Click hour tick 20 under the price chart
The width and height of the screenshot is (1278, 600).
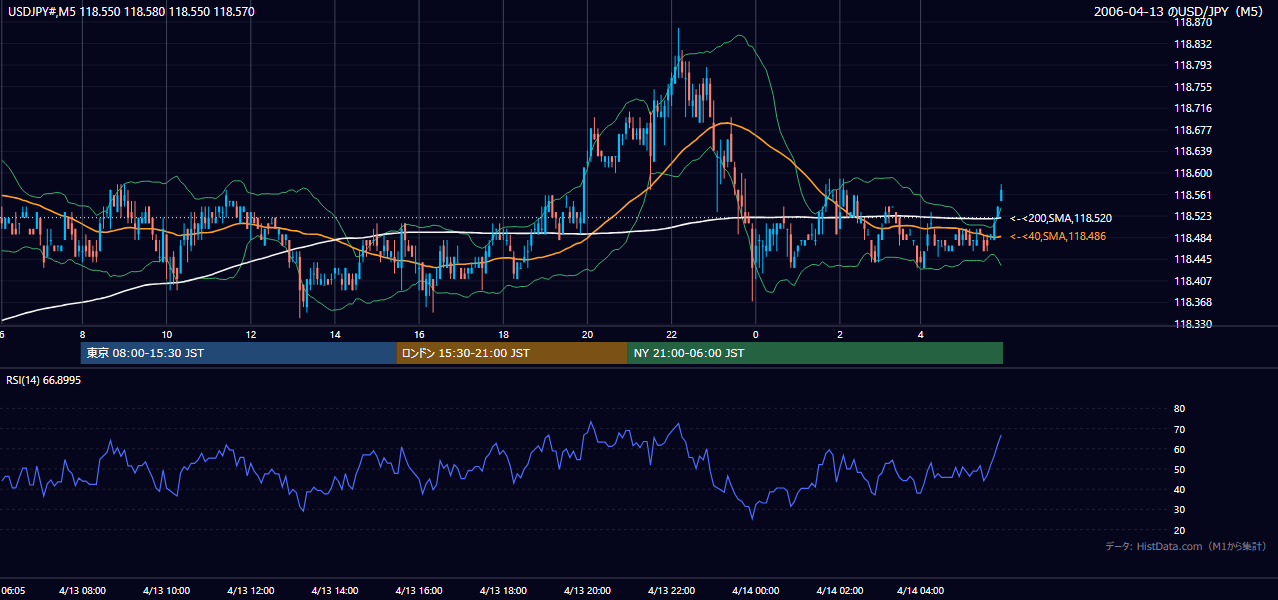[587, 334]
